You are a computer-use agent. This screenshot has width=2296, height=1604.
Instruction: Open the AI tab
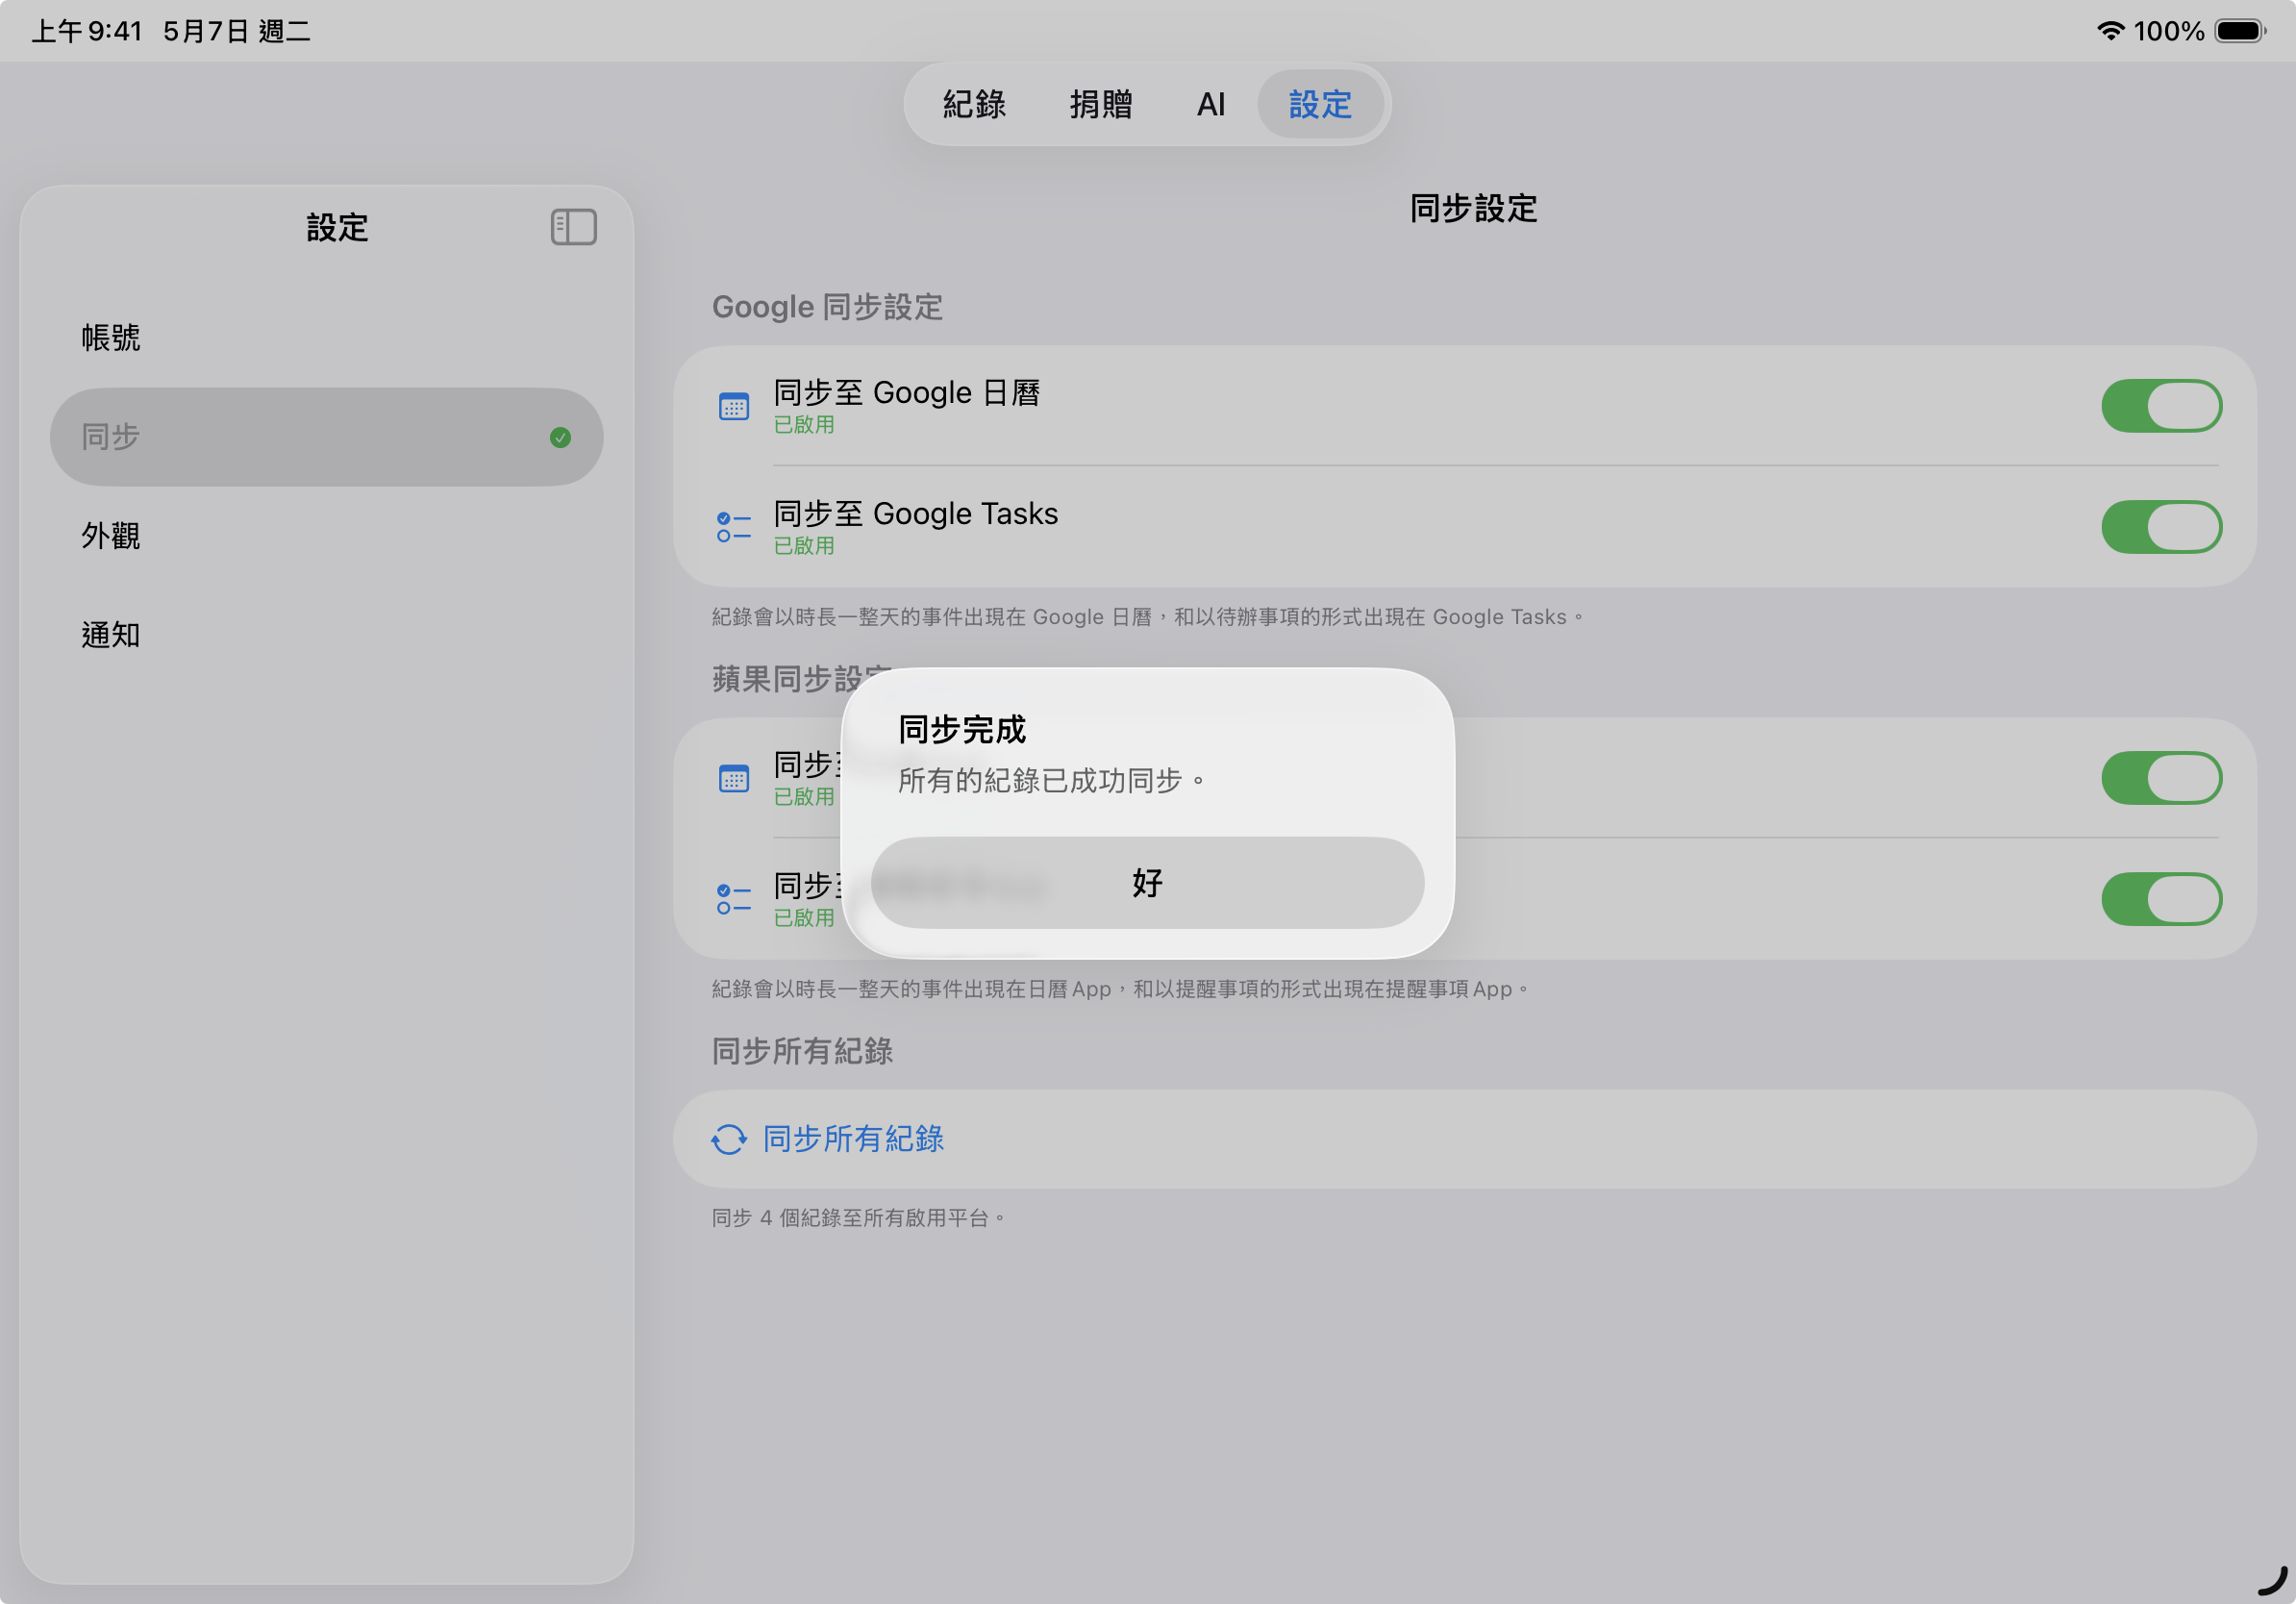[1211, 104]
